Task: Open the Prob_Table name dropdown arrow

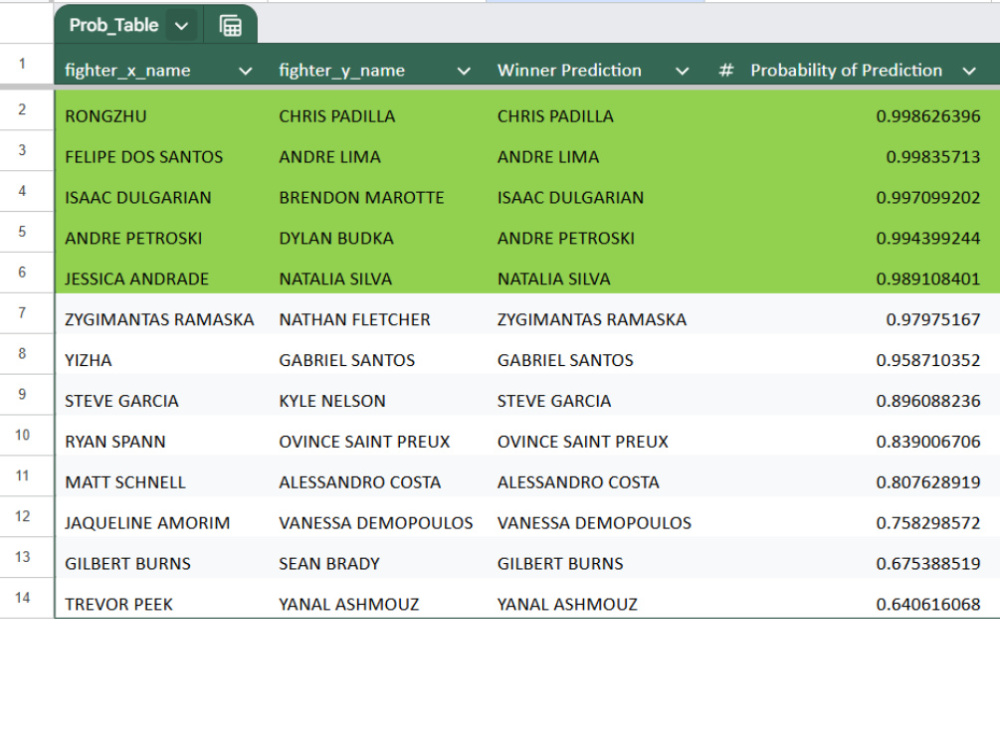Action: click(181, 26)
